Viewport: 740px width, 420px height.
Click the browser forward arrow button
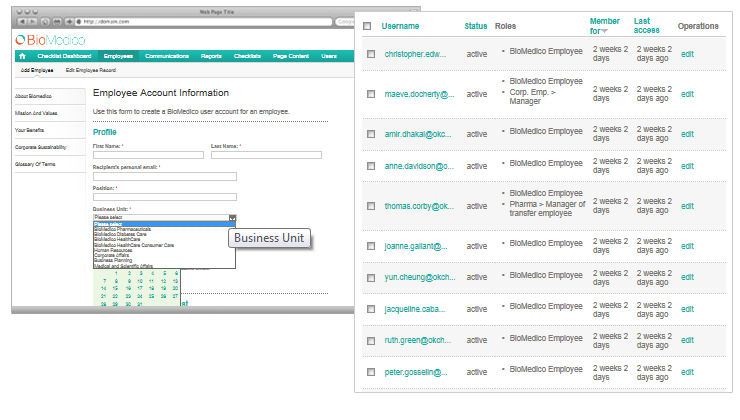coord(33,22)
